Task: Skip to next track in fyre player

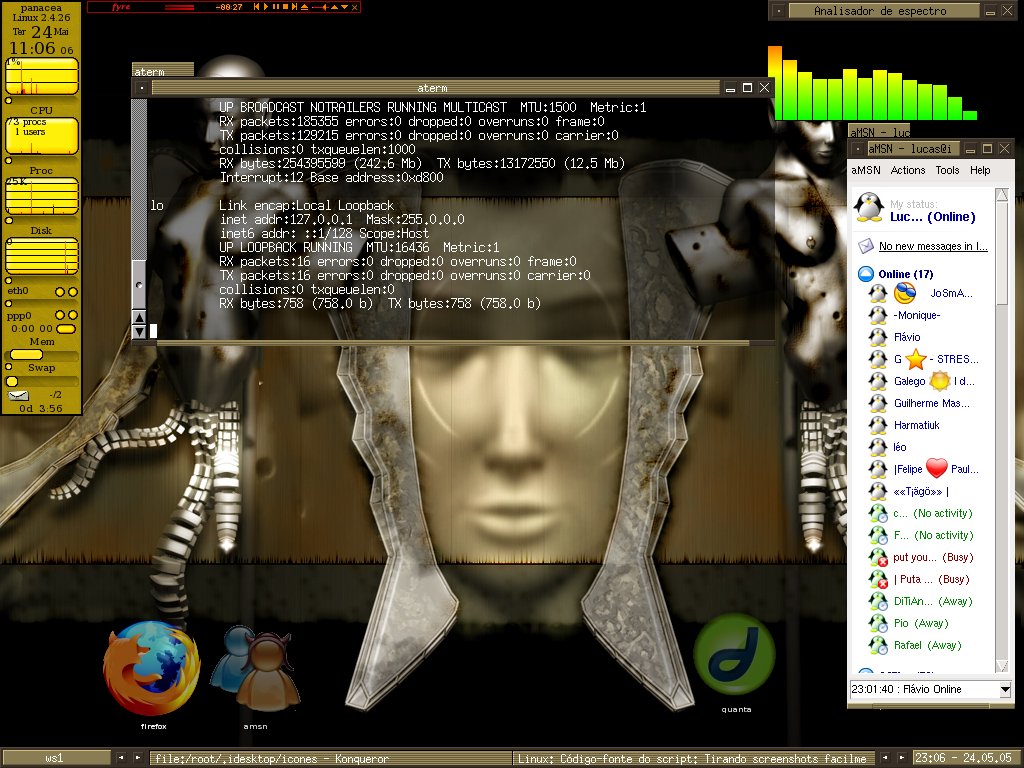Action: click(295, 7)
